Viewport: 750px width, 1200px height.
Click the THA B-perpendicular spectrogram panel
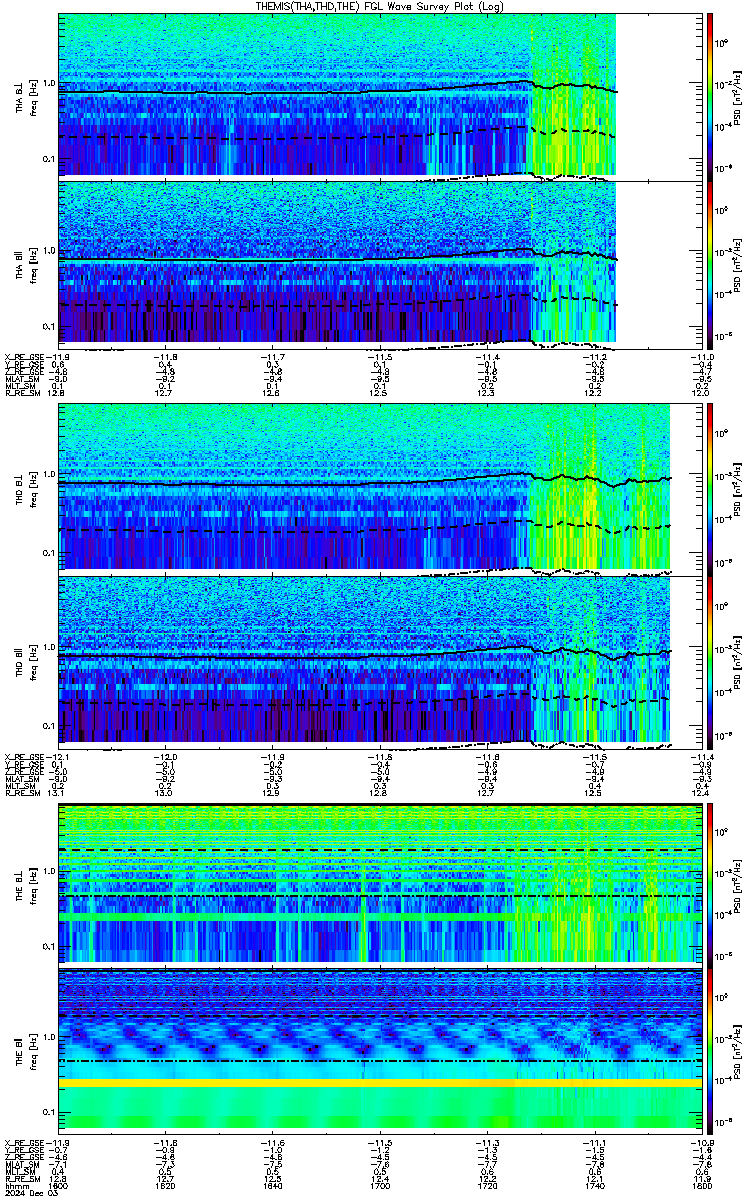[380, 95]
